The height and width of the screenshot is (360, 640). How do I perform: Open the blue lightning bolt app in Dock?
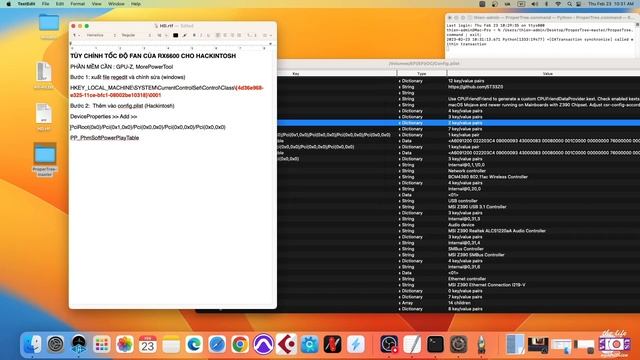click(x=356, y=344)
